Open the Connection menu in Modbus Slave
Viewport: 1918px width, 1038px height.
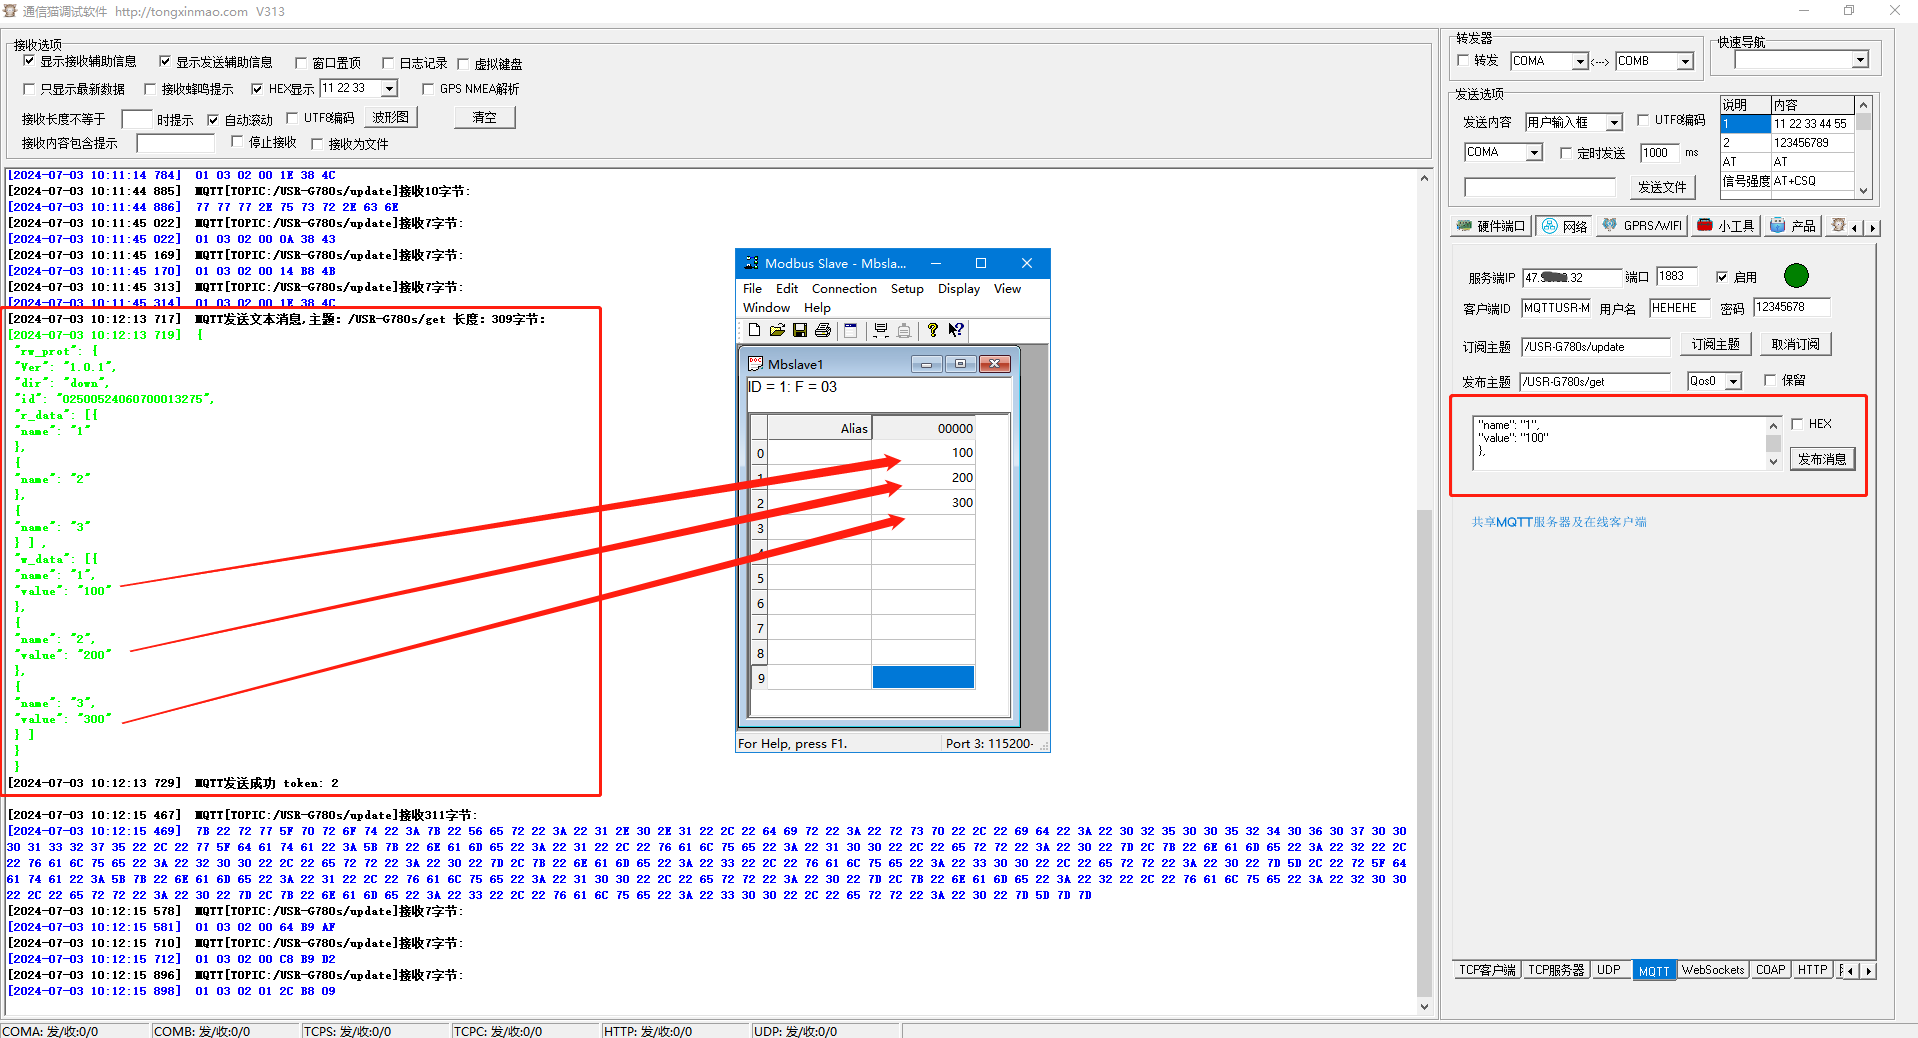[843, 289]
